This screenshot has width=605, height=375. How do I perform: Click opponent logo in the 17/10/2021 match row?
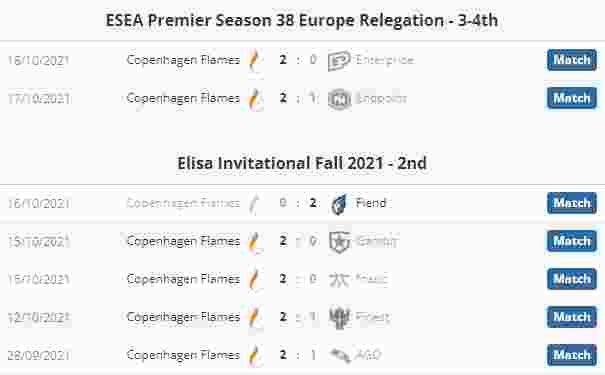(x=340, y=99)
